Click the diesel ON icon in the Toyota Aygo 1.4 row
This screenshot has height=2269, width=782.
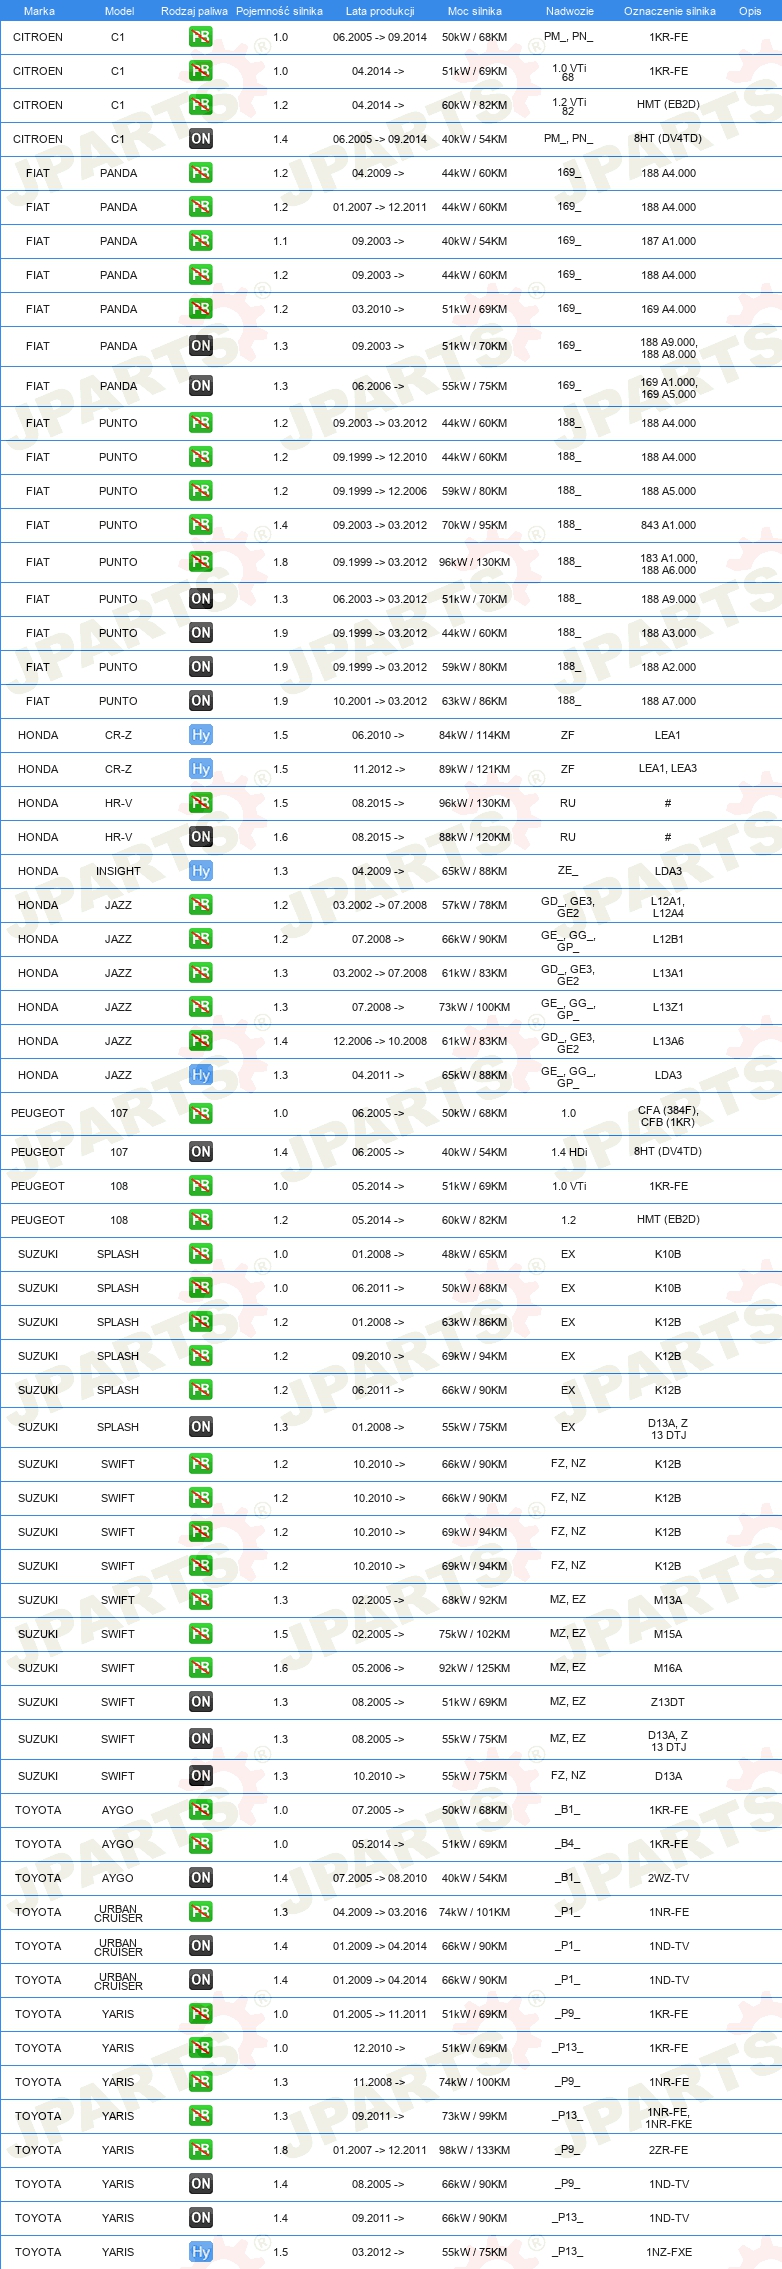pos(201,1878)
